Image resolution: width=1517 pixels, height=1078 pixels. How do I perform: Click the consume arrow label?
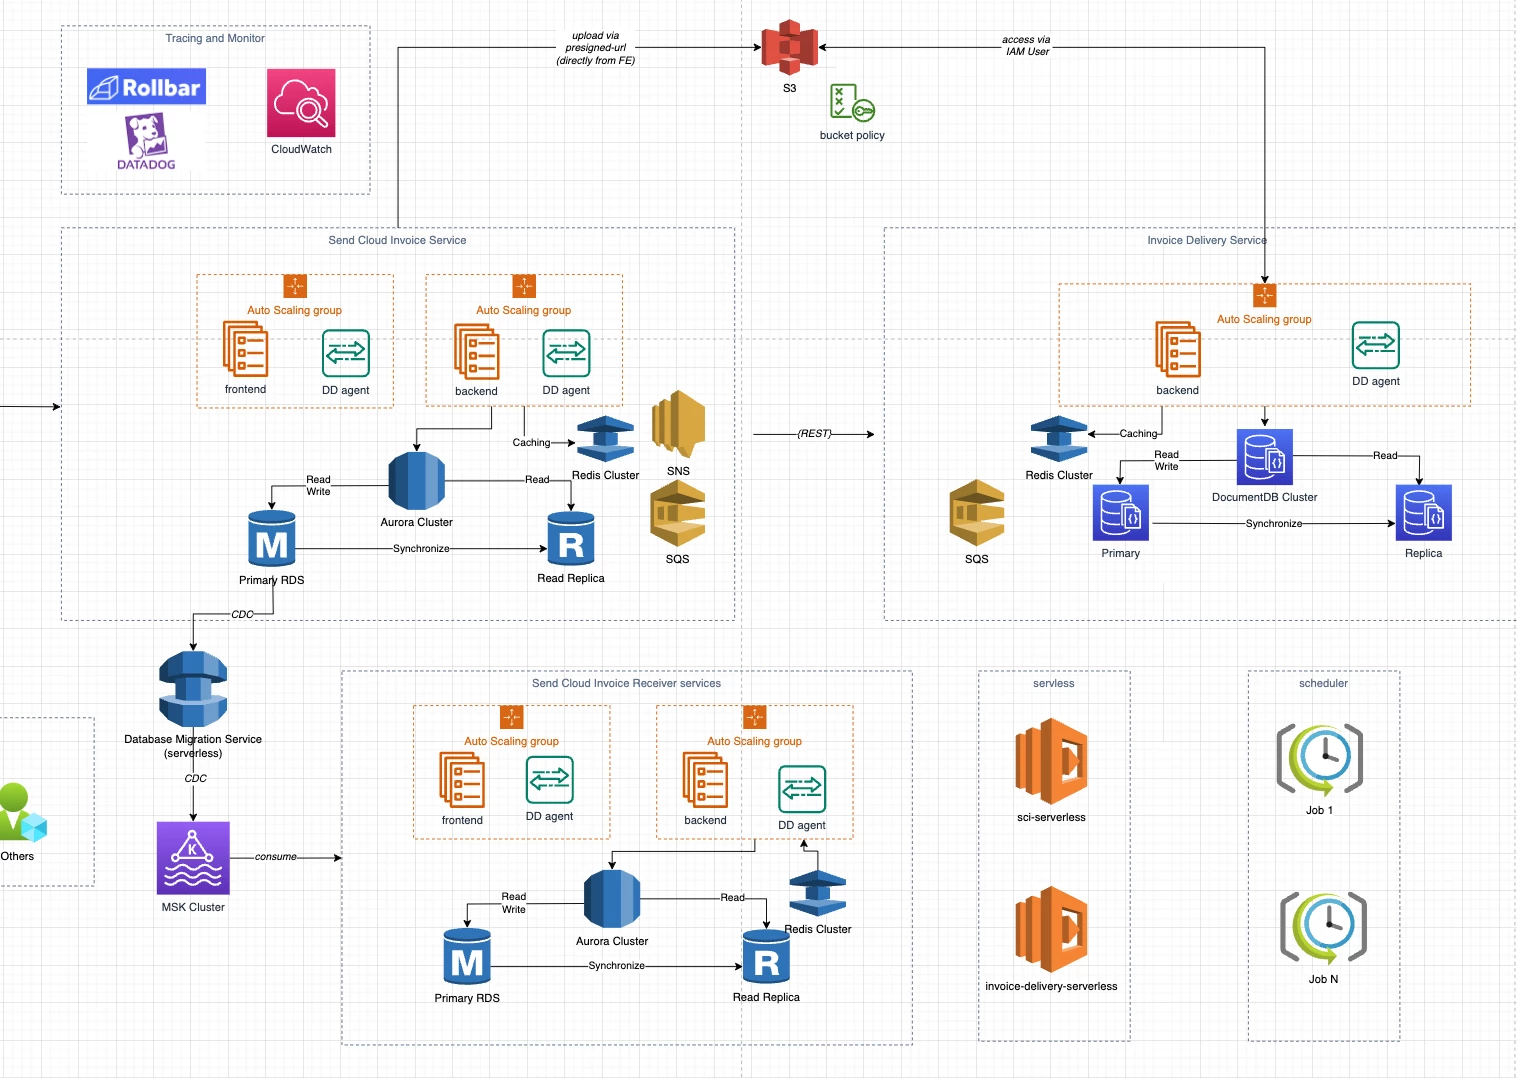276,857
